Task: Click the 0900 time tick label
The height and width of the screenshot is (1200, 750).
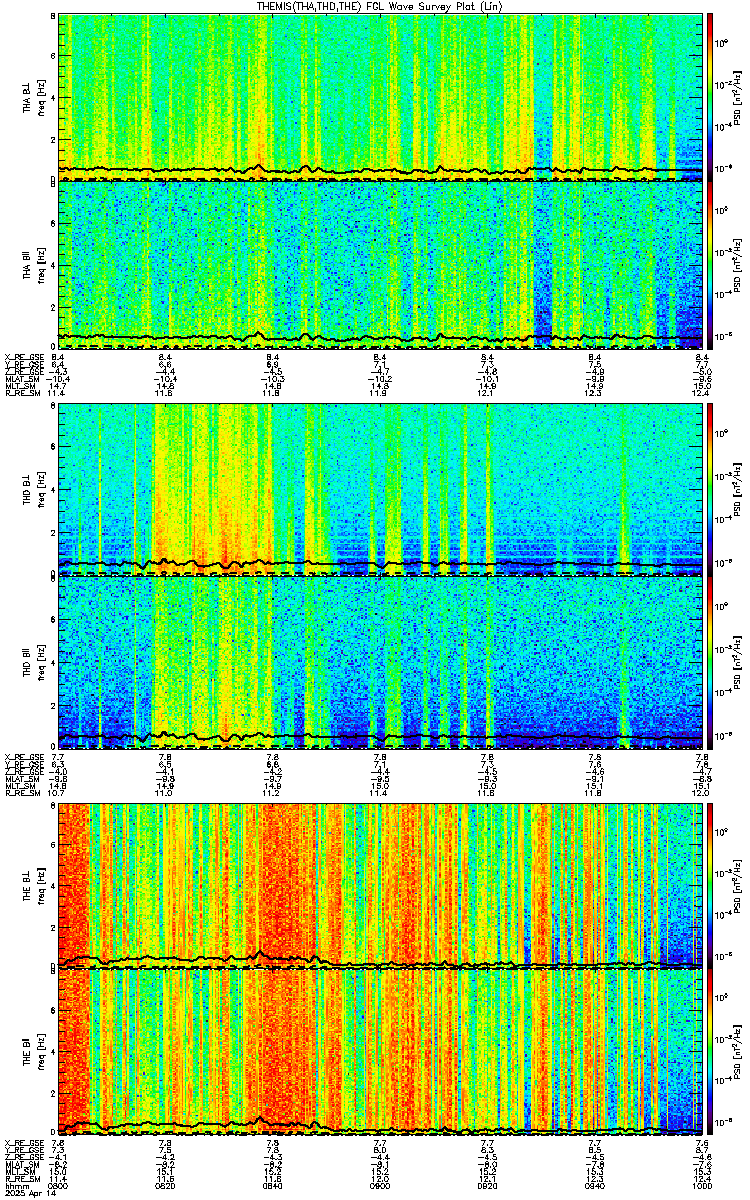Action: pyautogui.click(x=381, y=1186)
